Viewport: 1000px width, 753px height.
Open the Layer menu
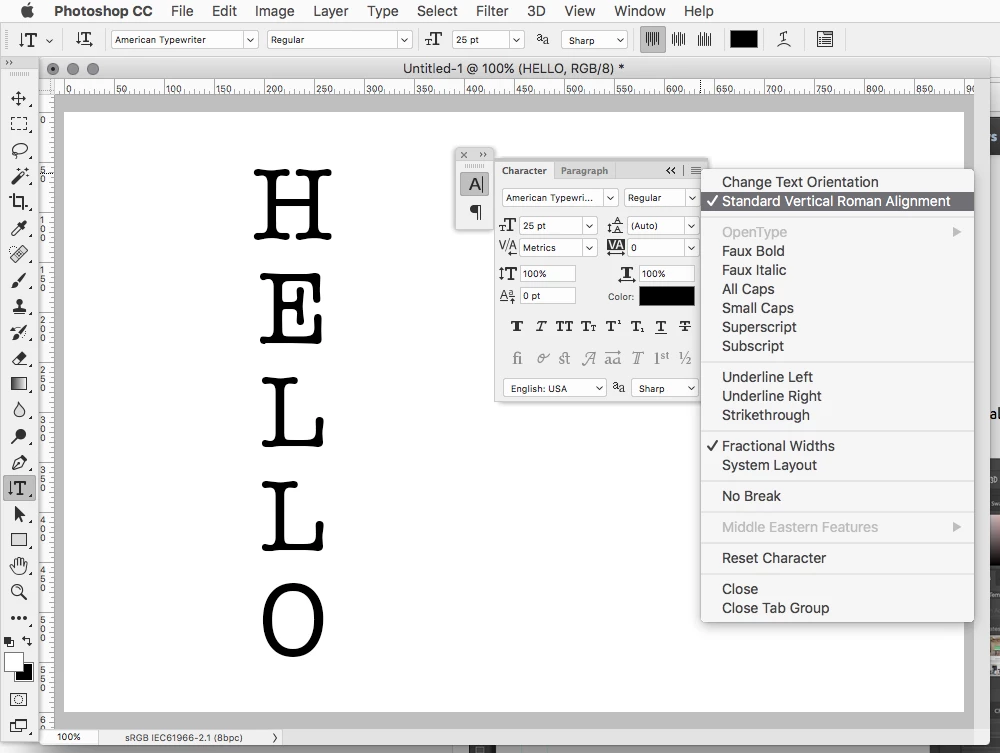pos(330,11)
